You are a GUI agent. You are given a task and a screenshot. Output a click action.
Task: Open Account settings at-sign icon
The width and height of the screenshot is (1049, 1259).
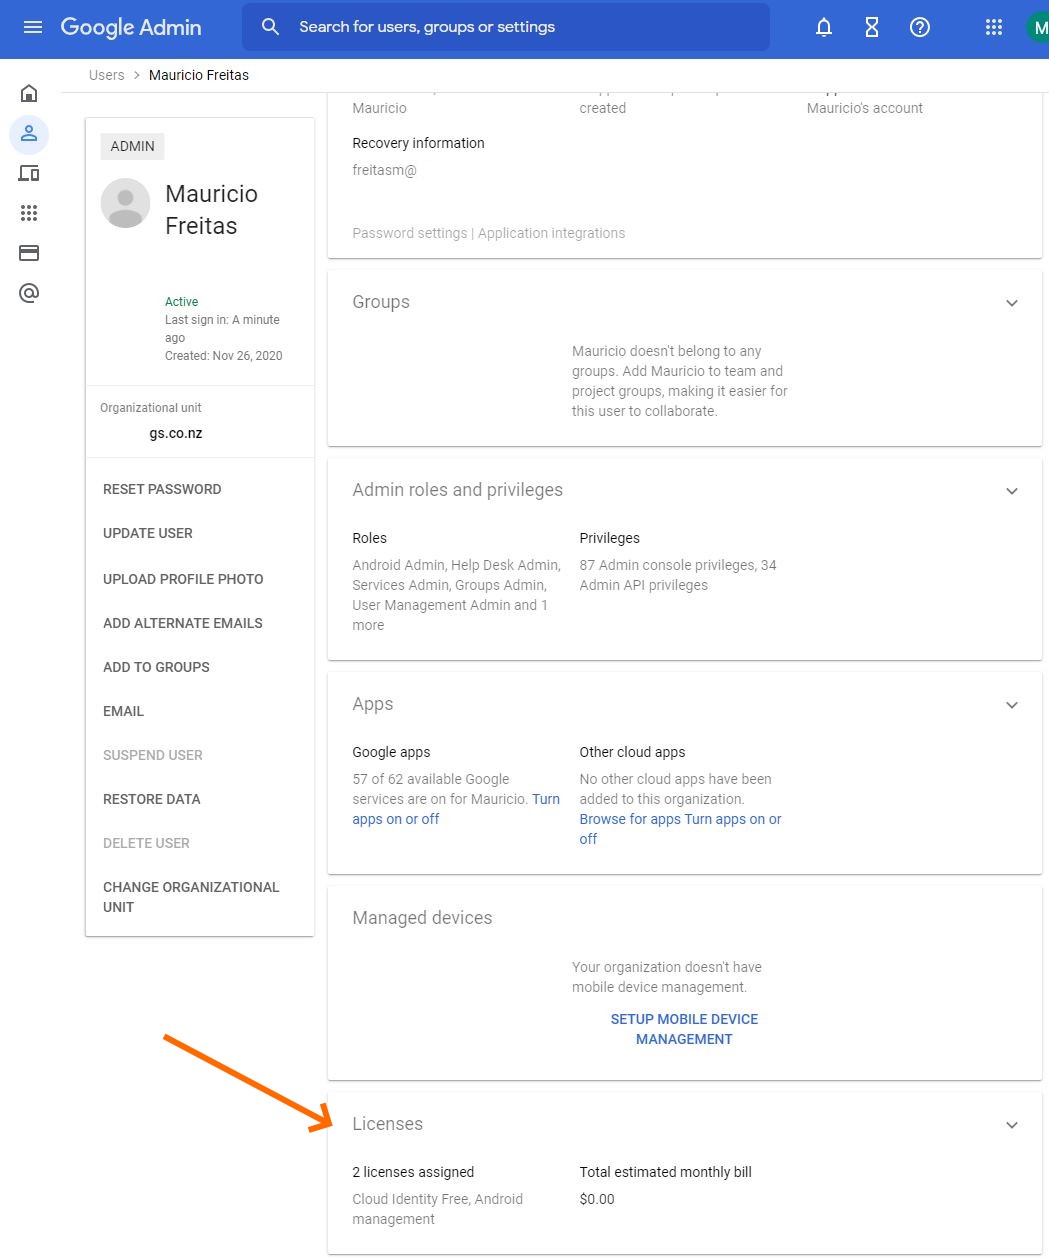point(29,293)
